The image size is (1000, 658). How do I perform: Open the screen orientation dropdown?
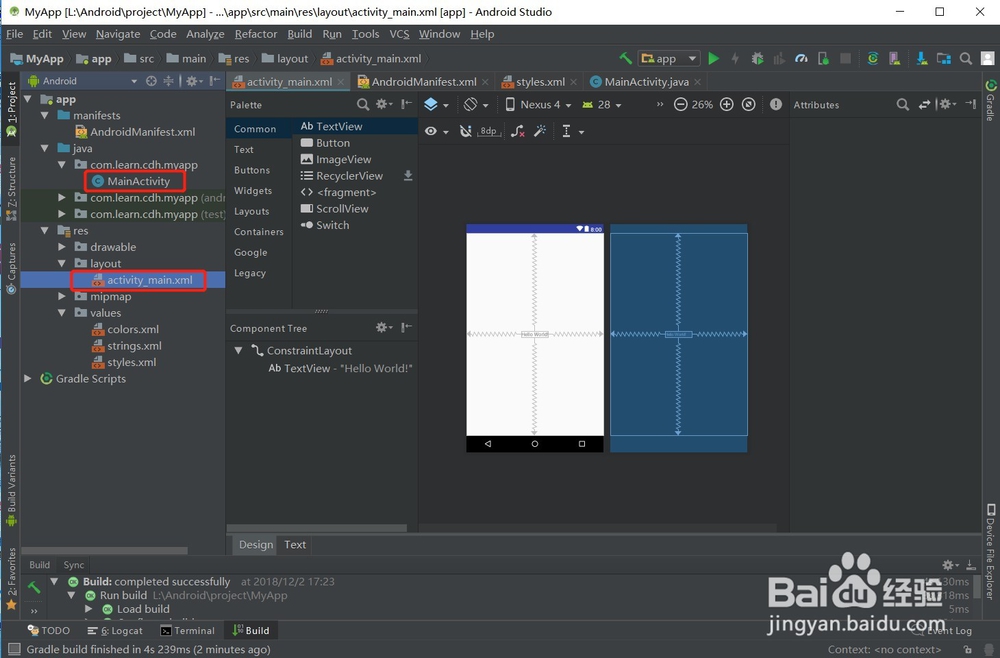(476, 105)
